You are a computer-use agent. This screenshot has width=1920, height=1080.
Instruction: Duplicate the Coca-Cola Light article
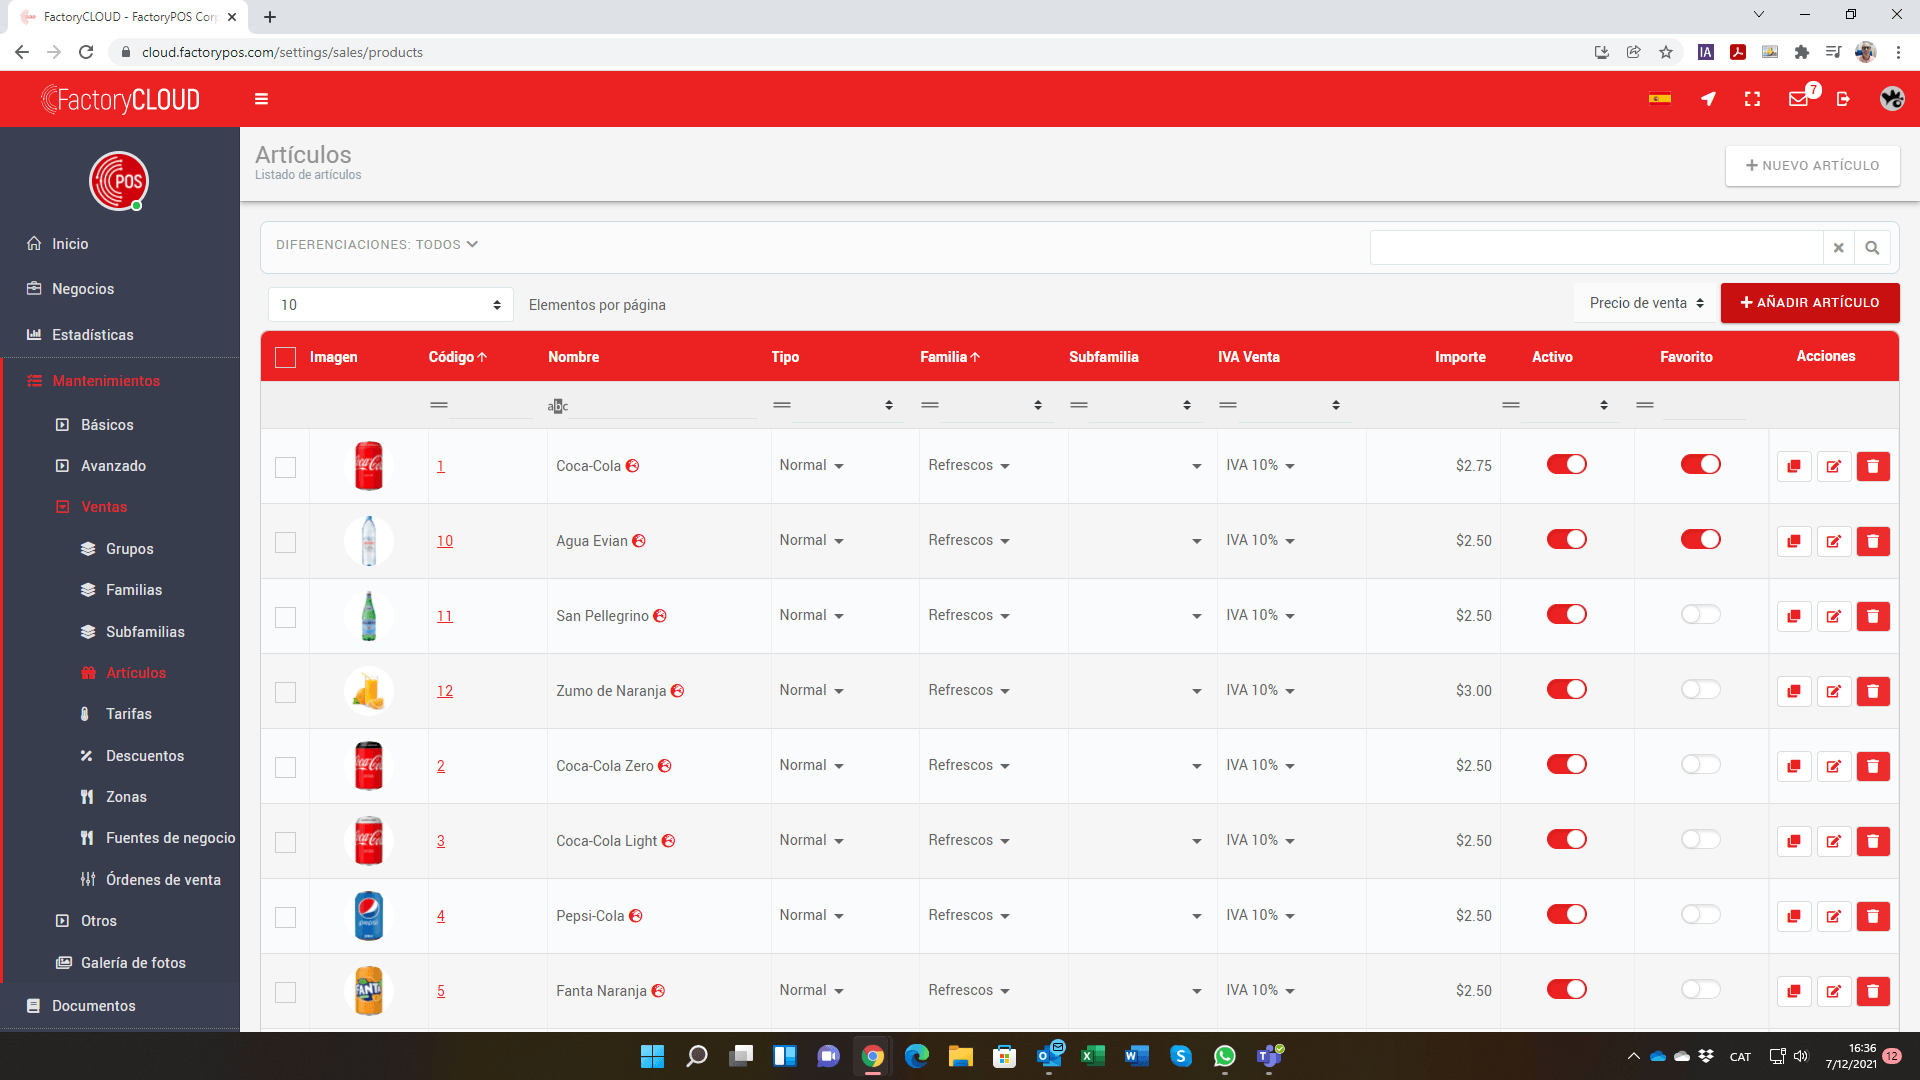[1794, 841]
